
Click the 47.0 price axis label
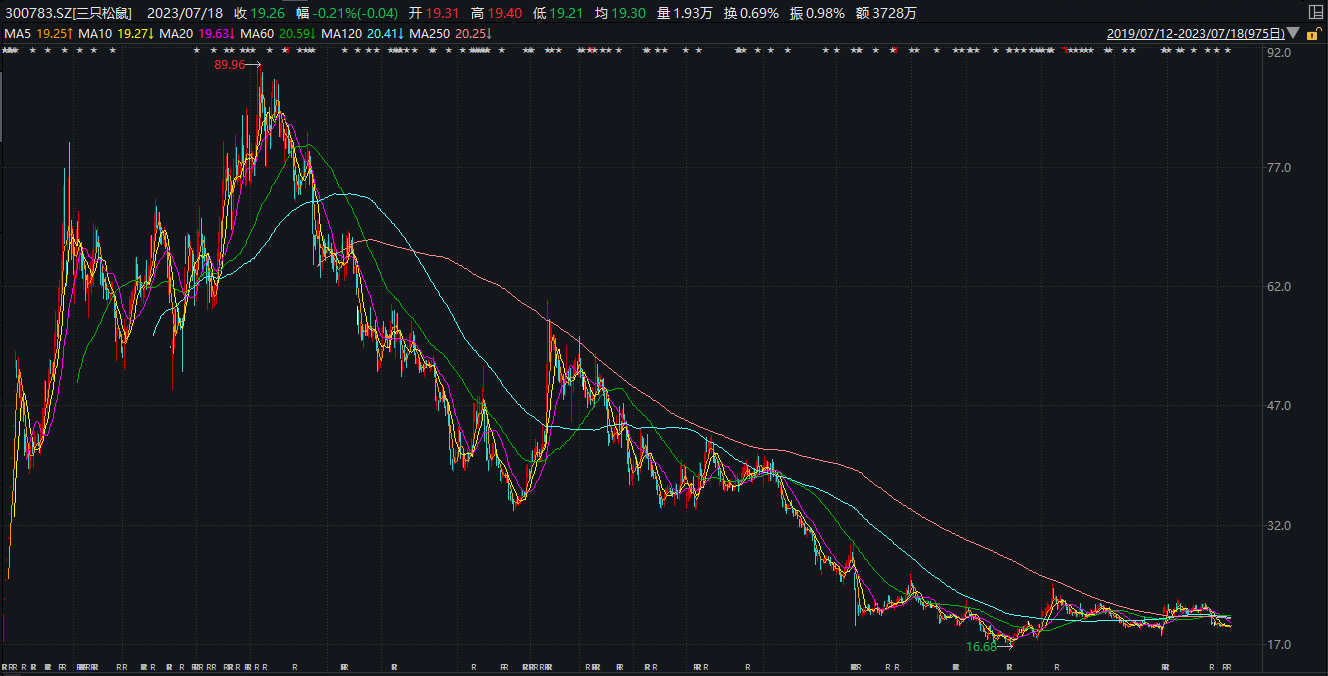tap(1280, 406)
